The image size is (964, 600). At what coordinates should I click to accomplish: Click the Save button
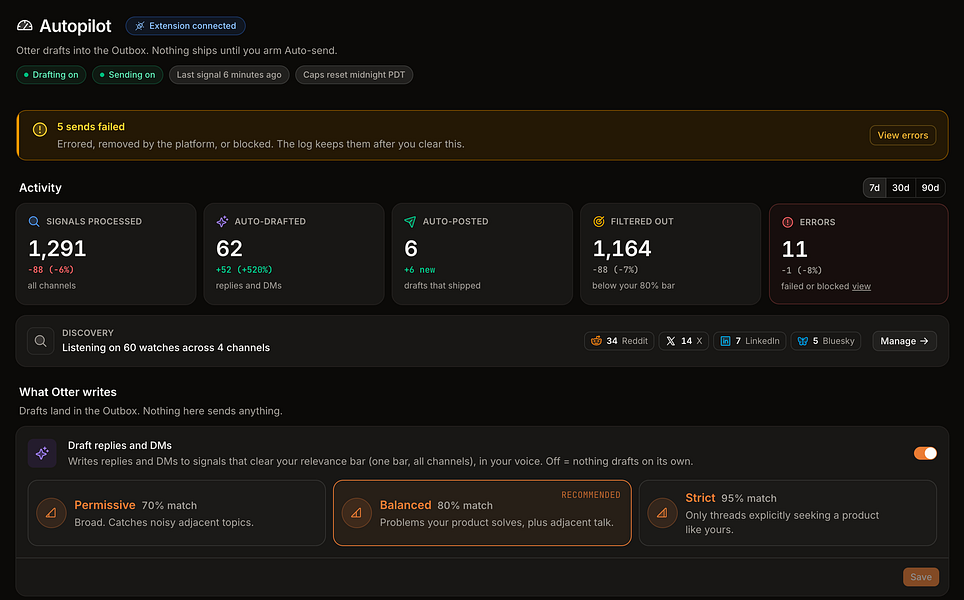tap(921, 577)
